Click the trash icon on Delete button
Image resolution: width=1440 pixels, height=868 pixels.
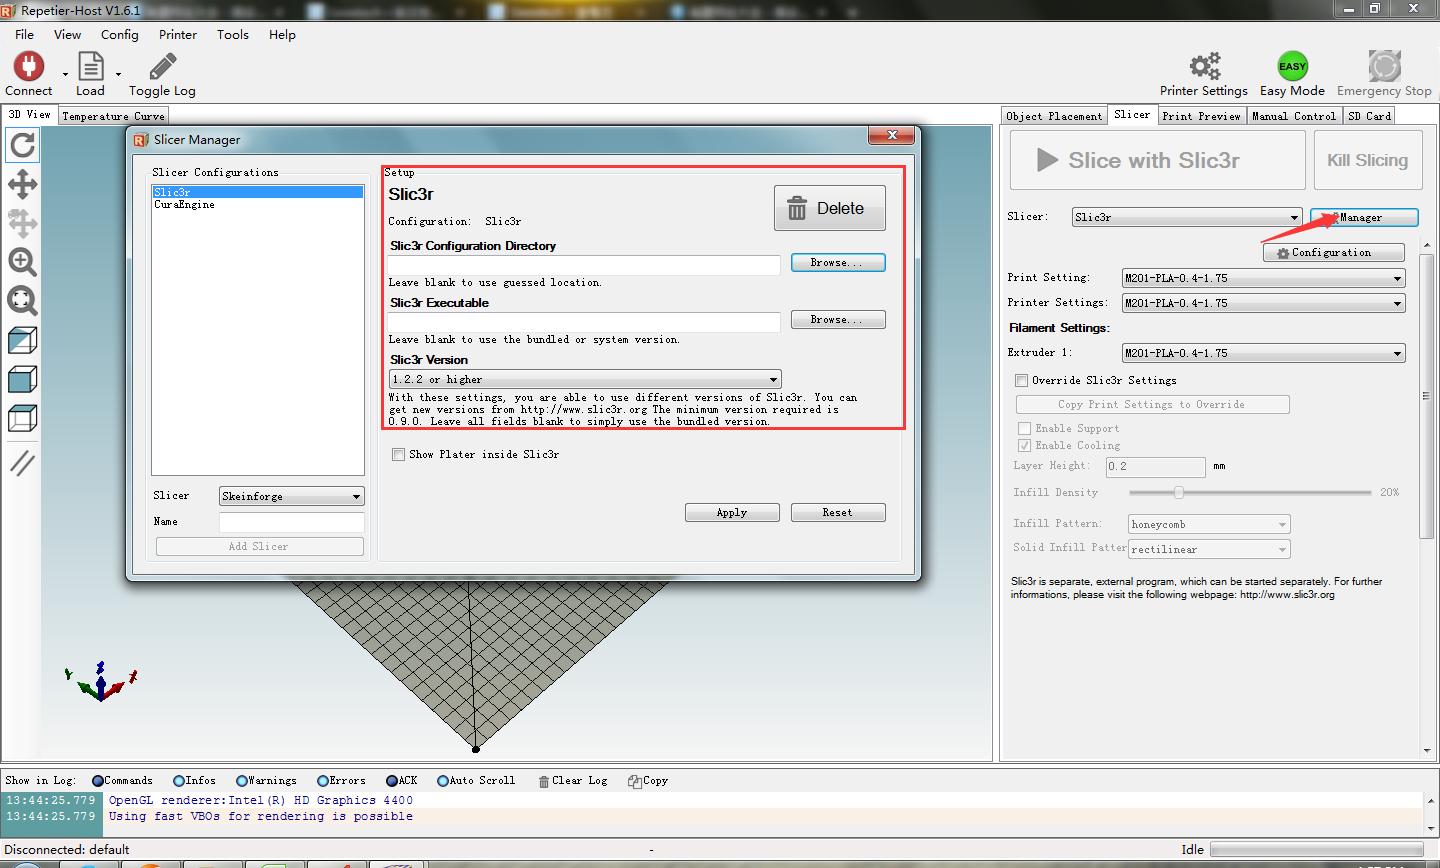click(797, 208)
